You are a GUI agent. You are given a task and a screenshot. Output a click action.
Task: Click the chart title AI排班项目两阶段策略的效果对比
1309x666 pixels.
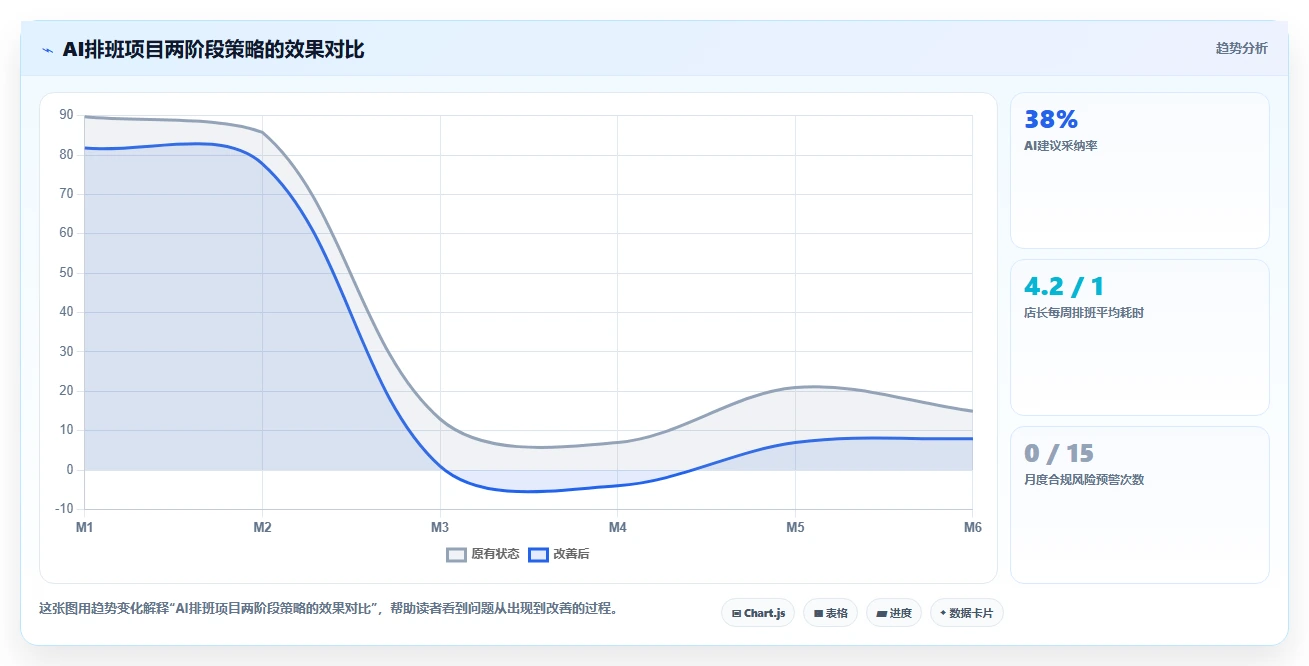coord(213,49)
